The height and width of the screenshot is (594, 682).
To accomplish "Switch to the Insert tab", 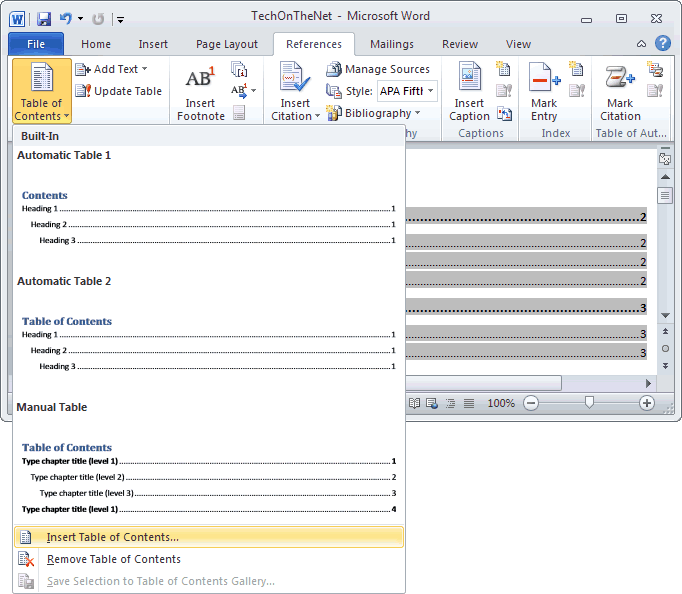I will pyautogui.click(x=153, y=44).
